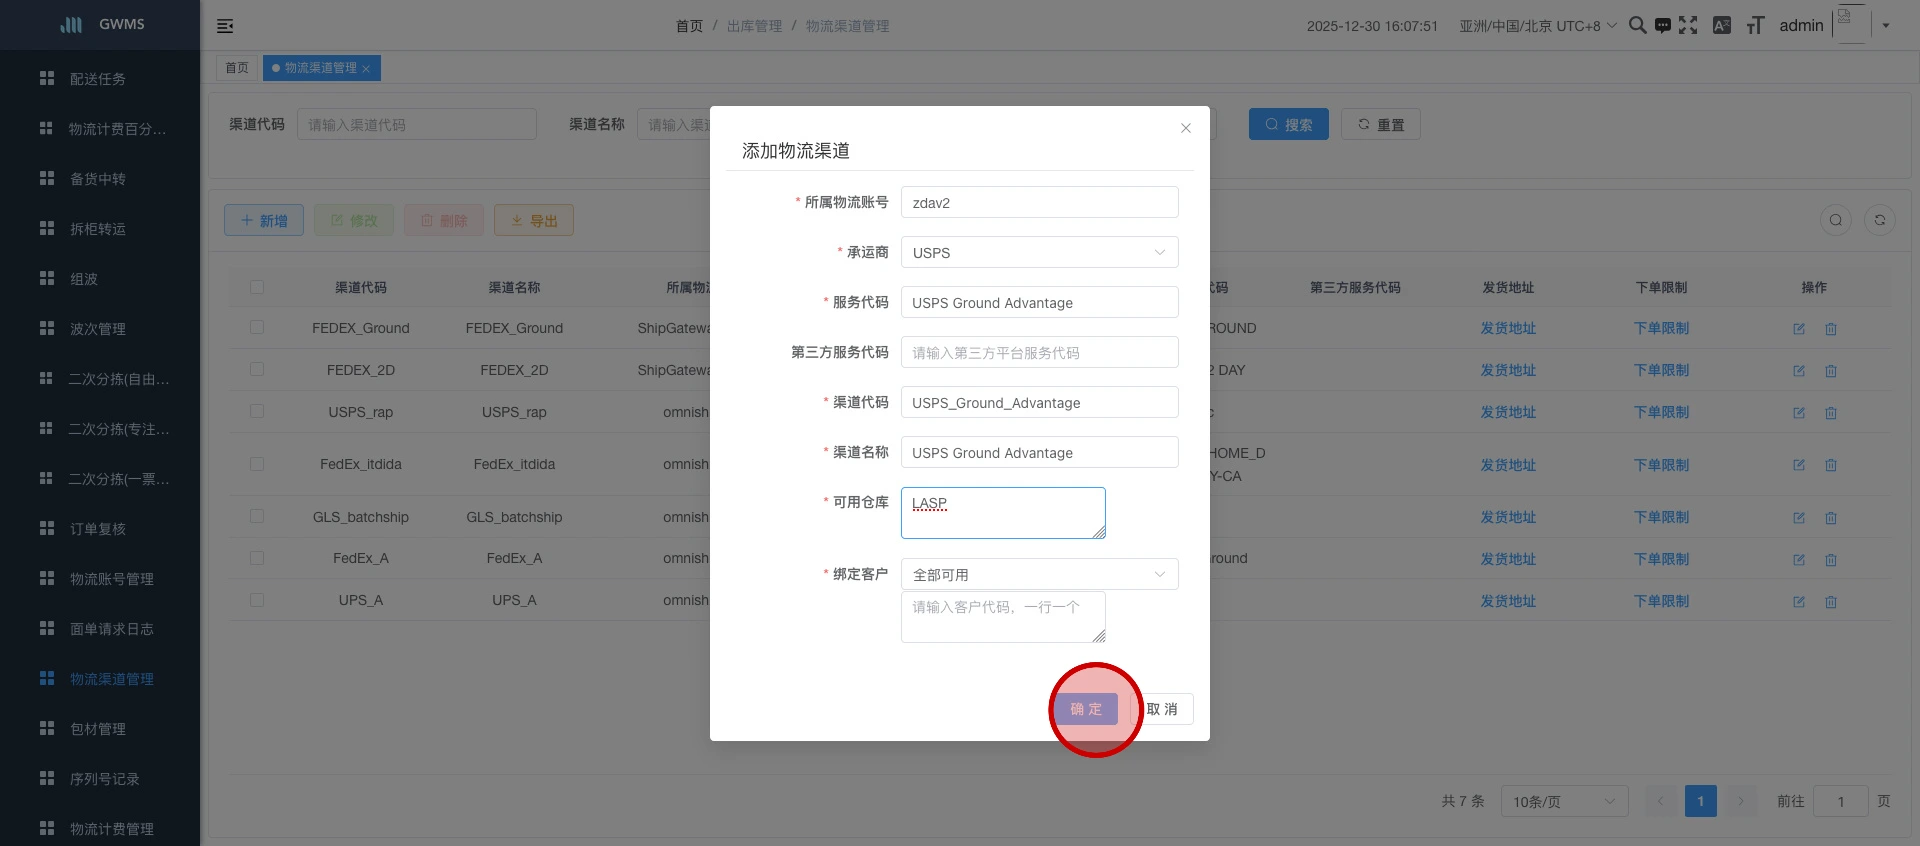Check the GLS_batchship row checkbox
This screenshot has width=1920, height=846.
pos(257,516)
